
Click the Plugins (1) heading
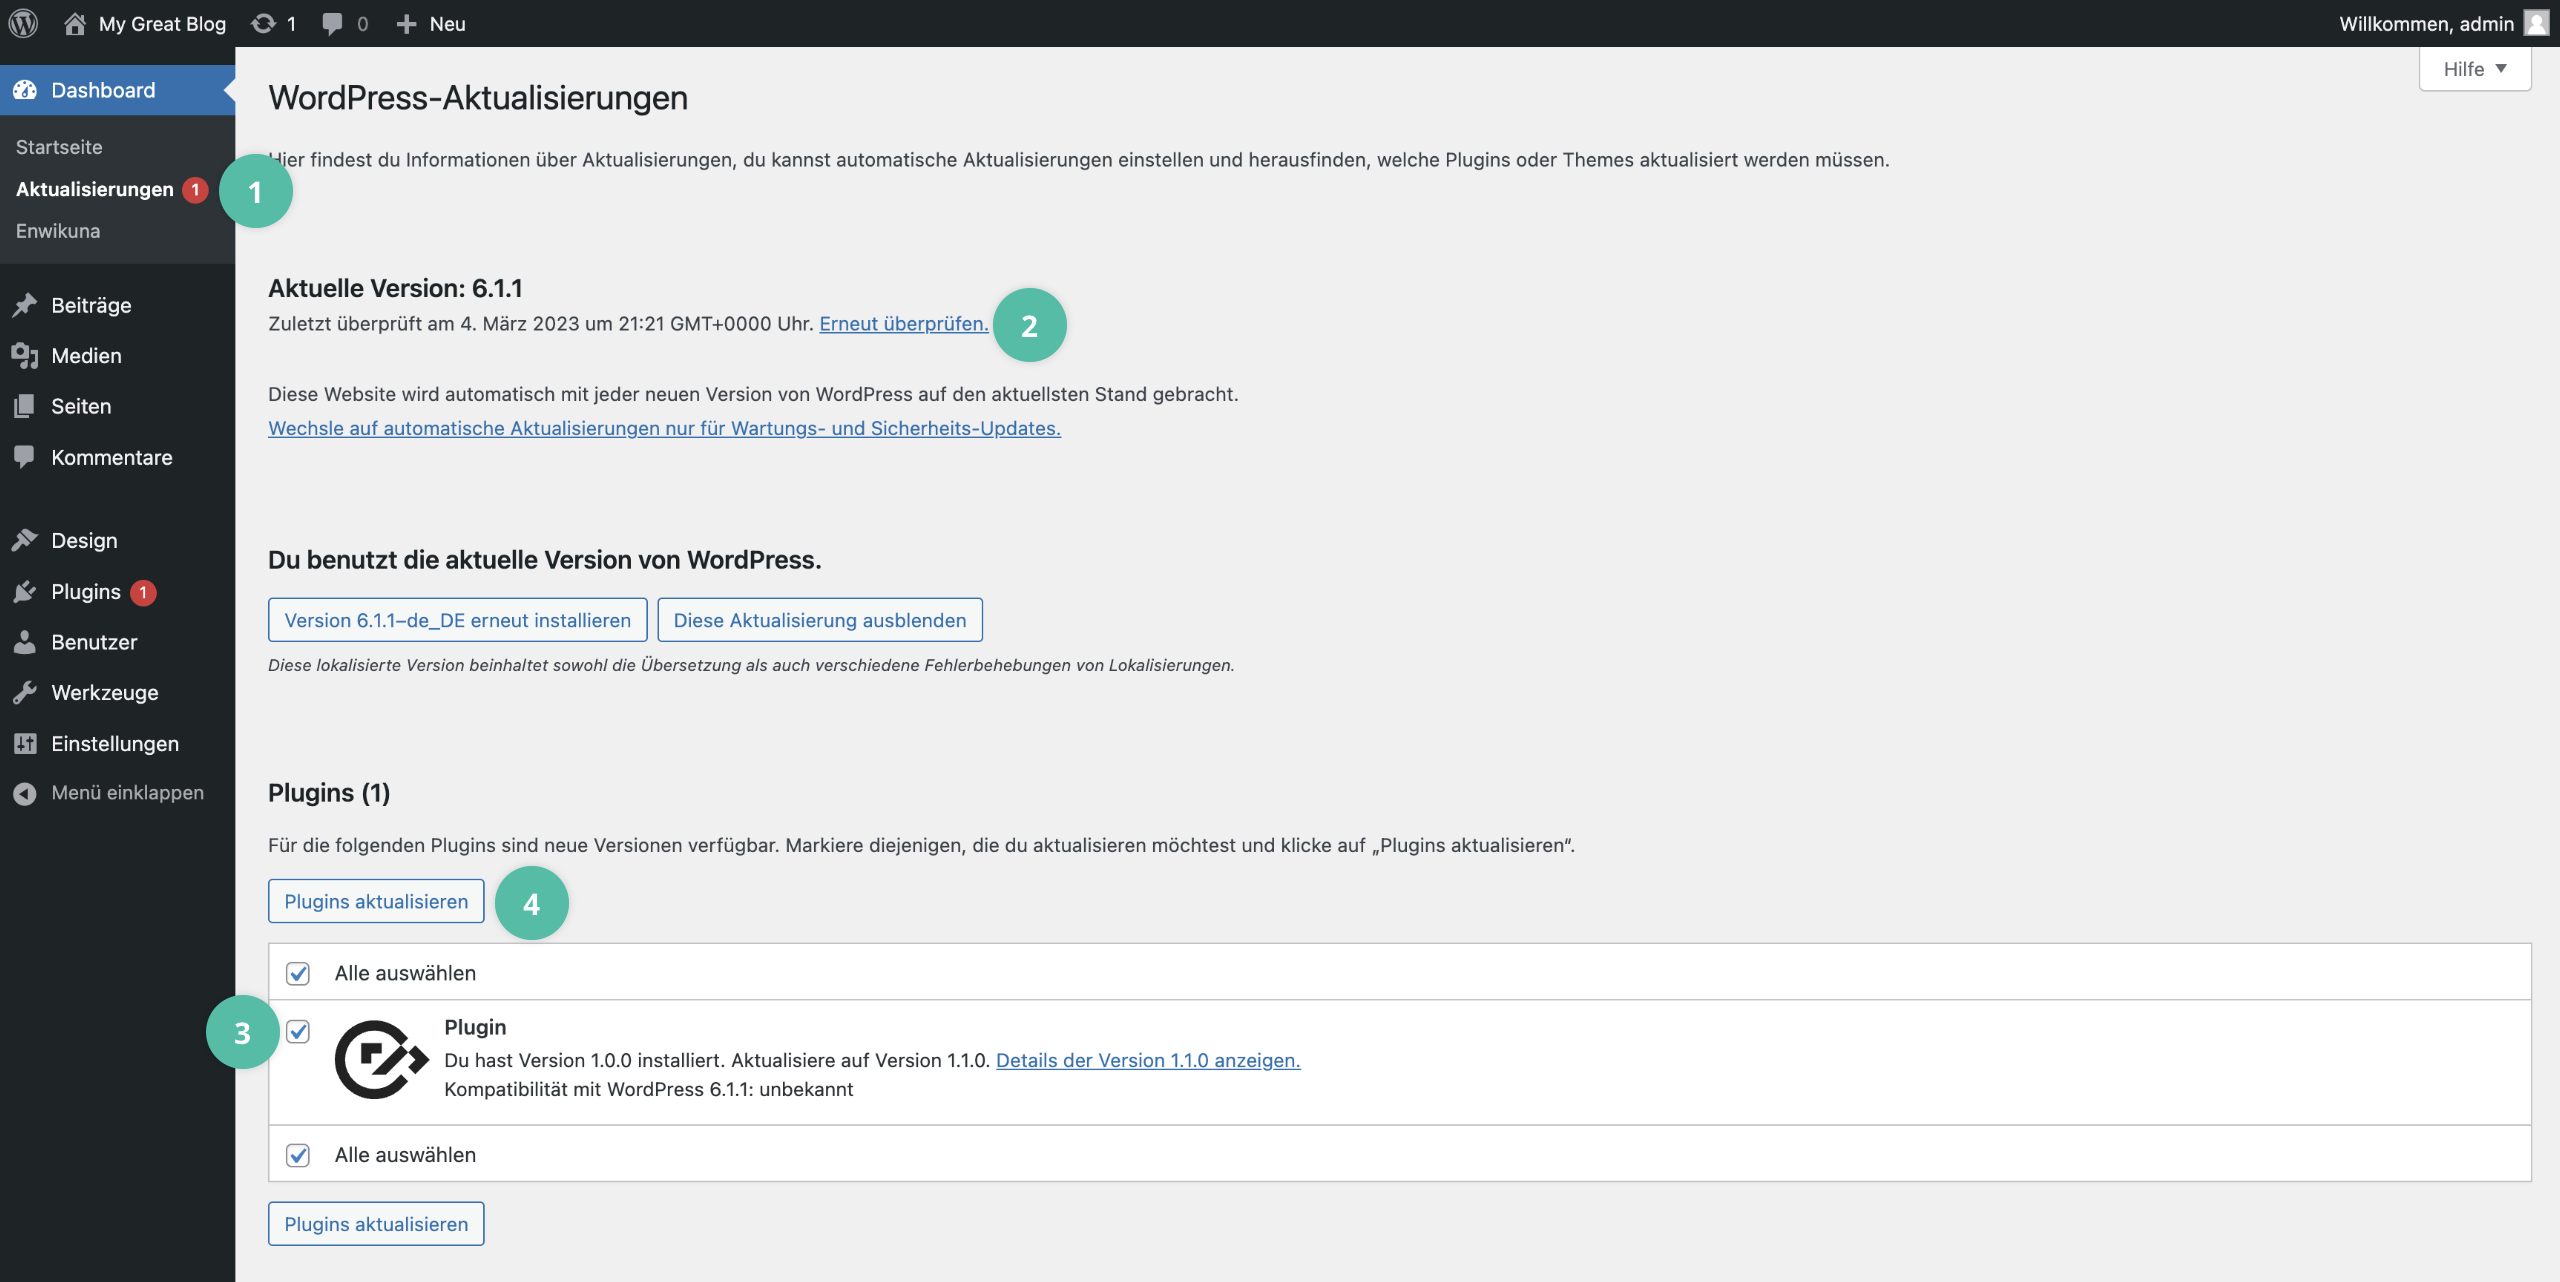(329, 793)
